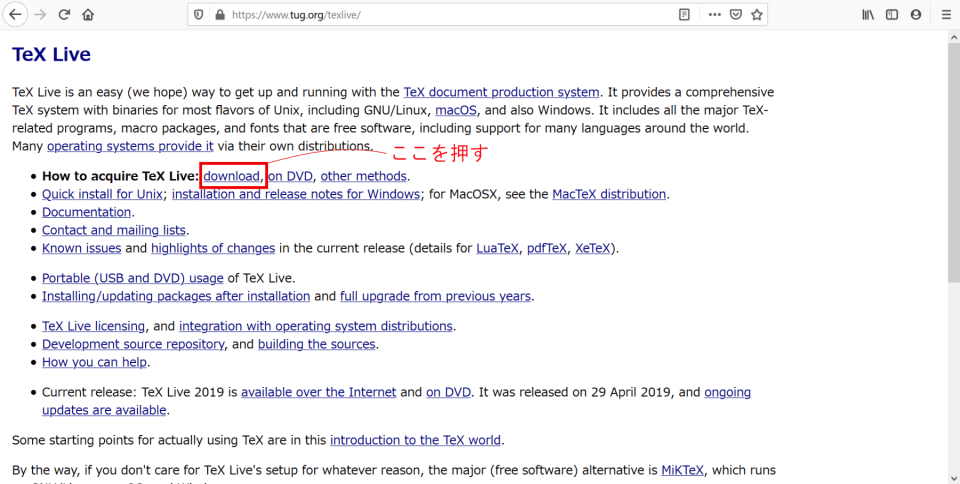Open the Firefox account icon

pyautogui.click(x=916, y=15)
